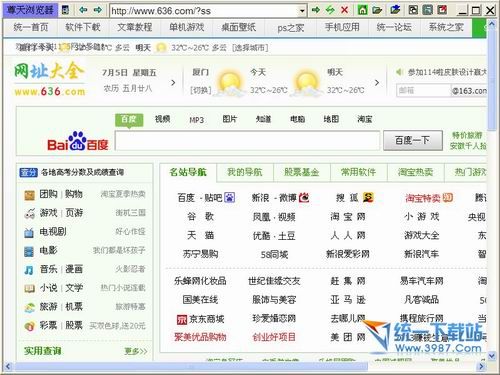This screenshot has width=500, height=375.
Task: Click the vertical scrollbar down arrow
Action: [x=492, y=356]
